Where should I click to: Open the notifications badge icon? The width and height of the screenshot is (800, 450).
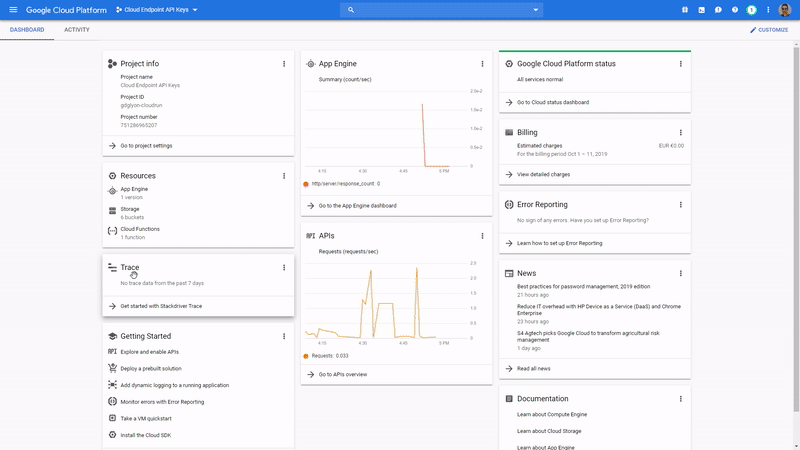752,10
